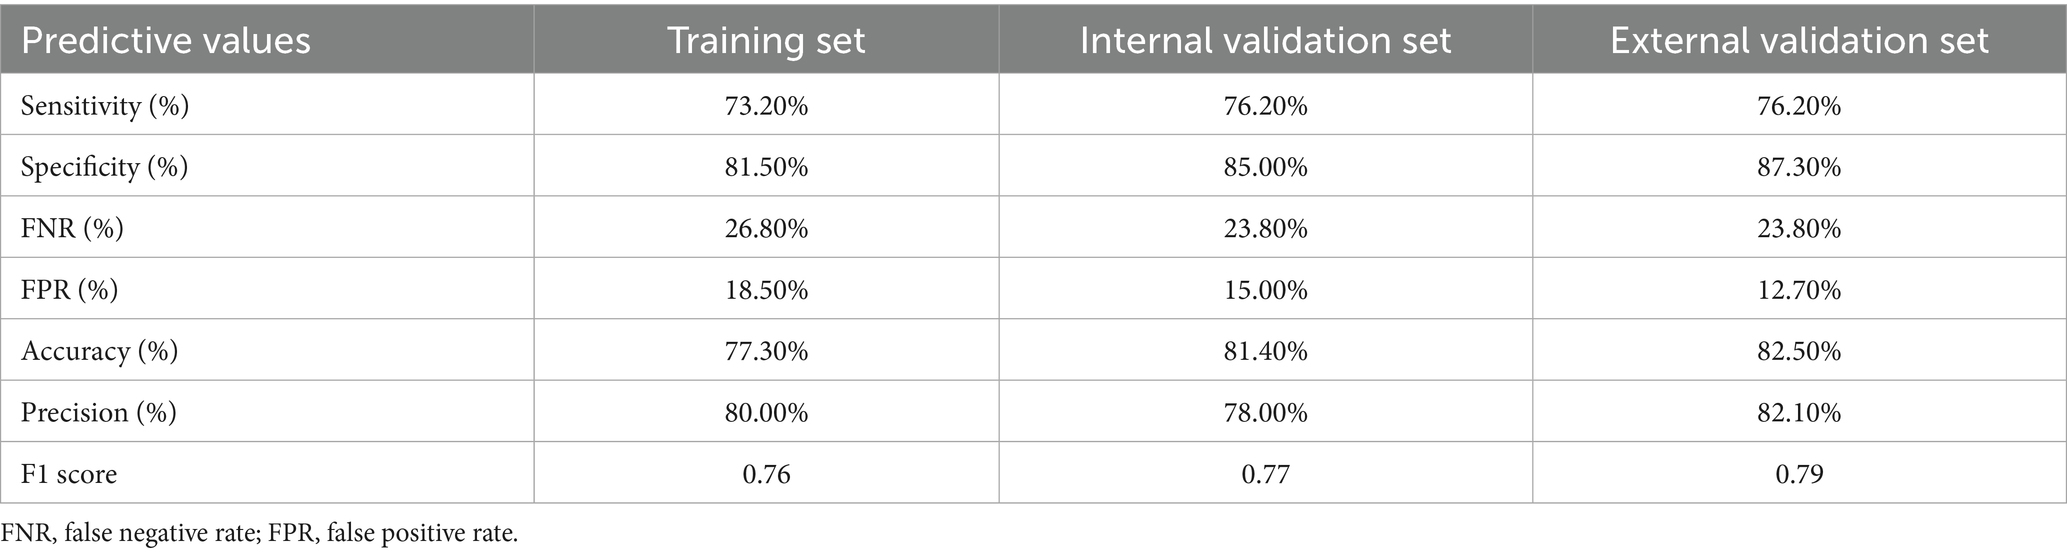Click the internal validation specificity value 85.00%

coord(1265,167)
